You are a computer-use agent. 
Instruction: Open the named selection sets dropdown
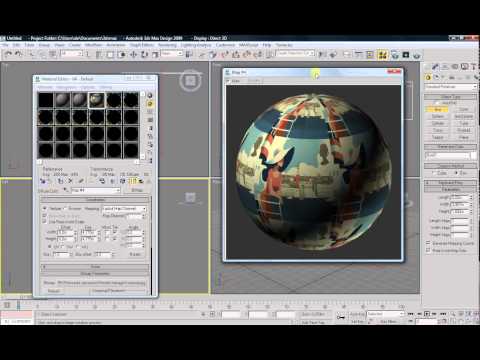pos(296,53)
